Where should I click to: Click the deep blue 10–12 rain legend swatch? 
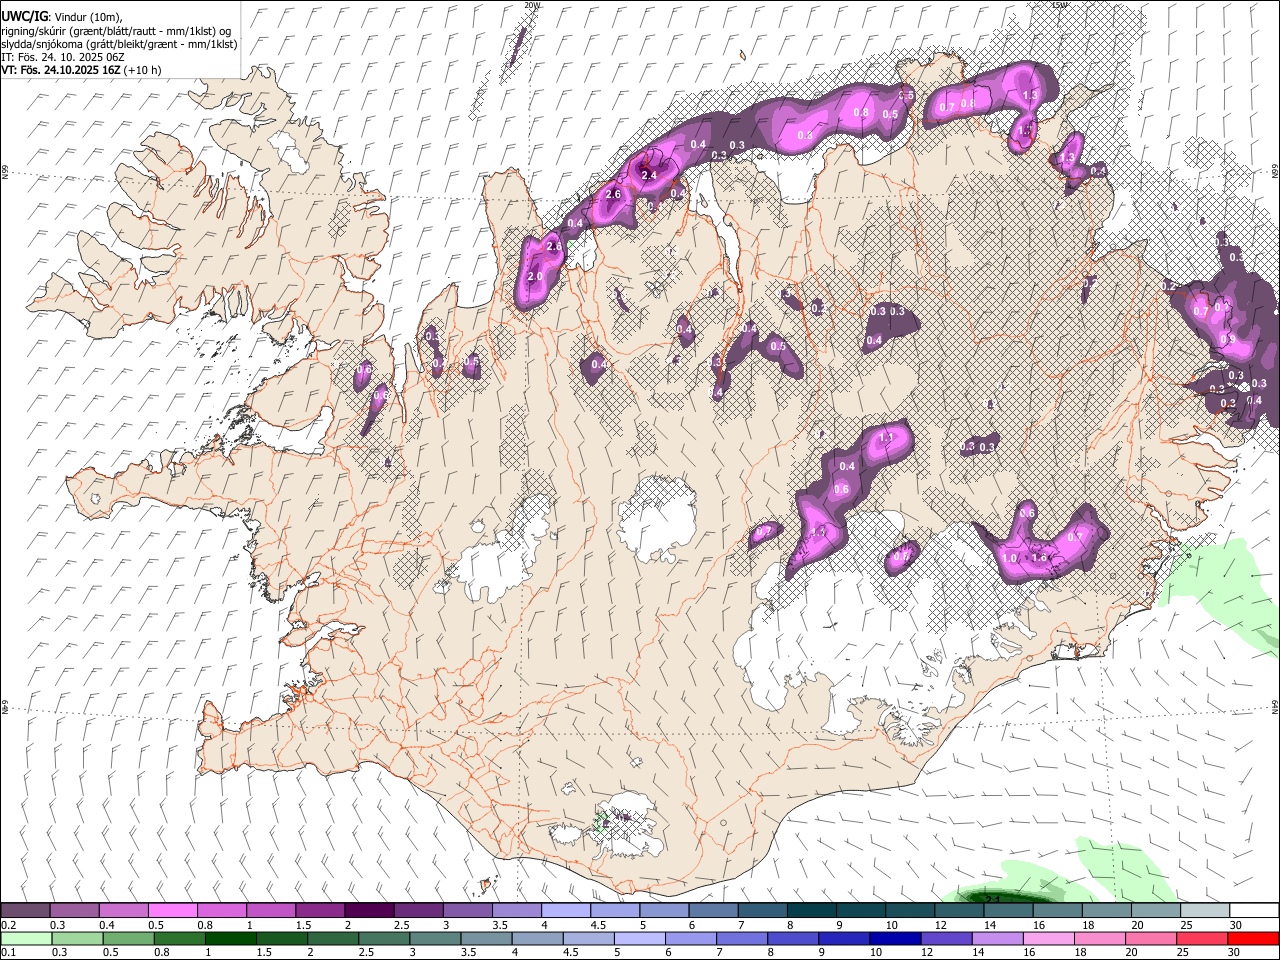[x=895, y=938]
